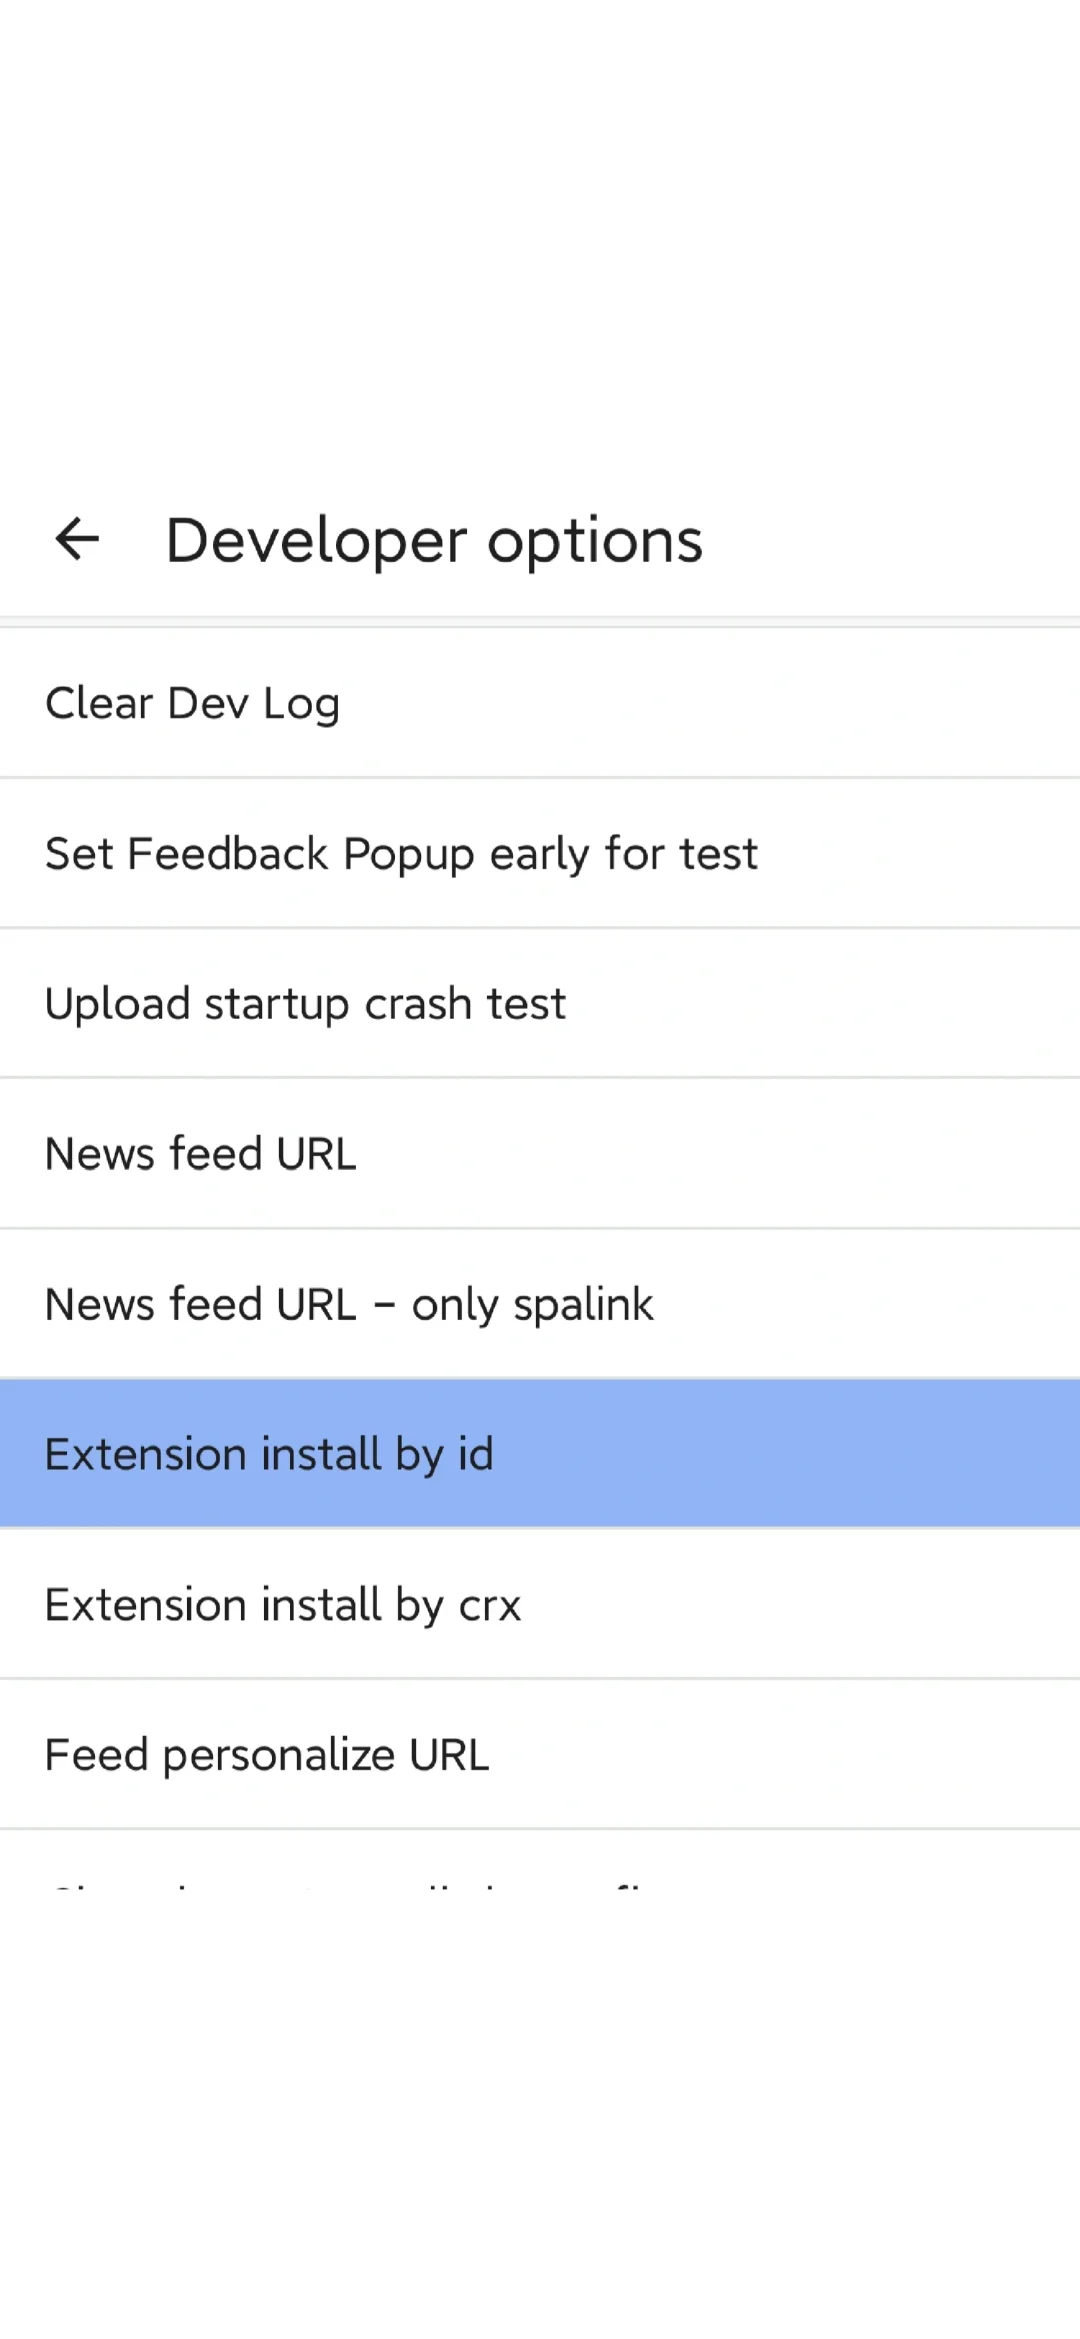Screen dimensions: 1080x2339
Task: Install an extension from crx file
Action: pyautogui.click(x=540, y=1604)
